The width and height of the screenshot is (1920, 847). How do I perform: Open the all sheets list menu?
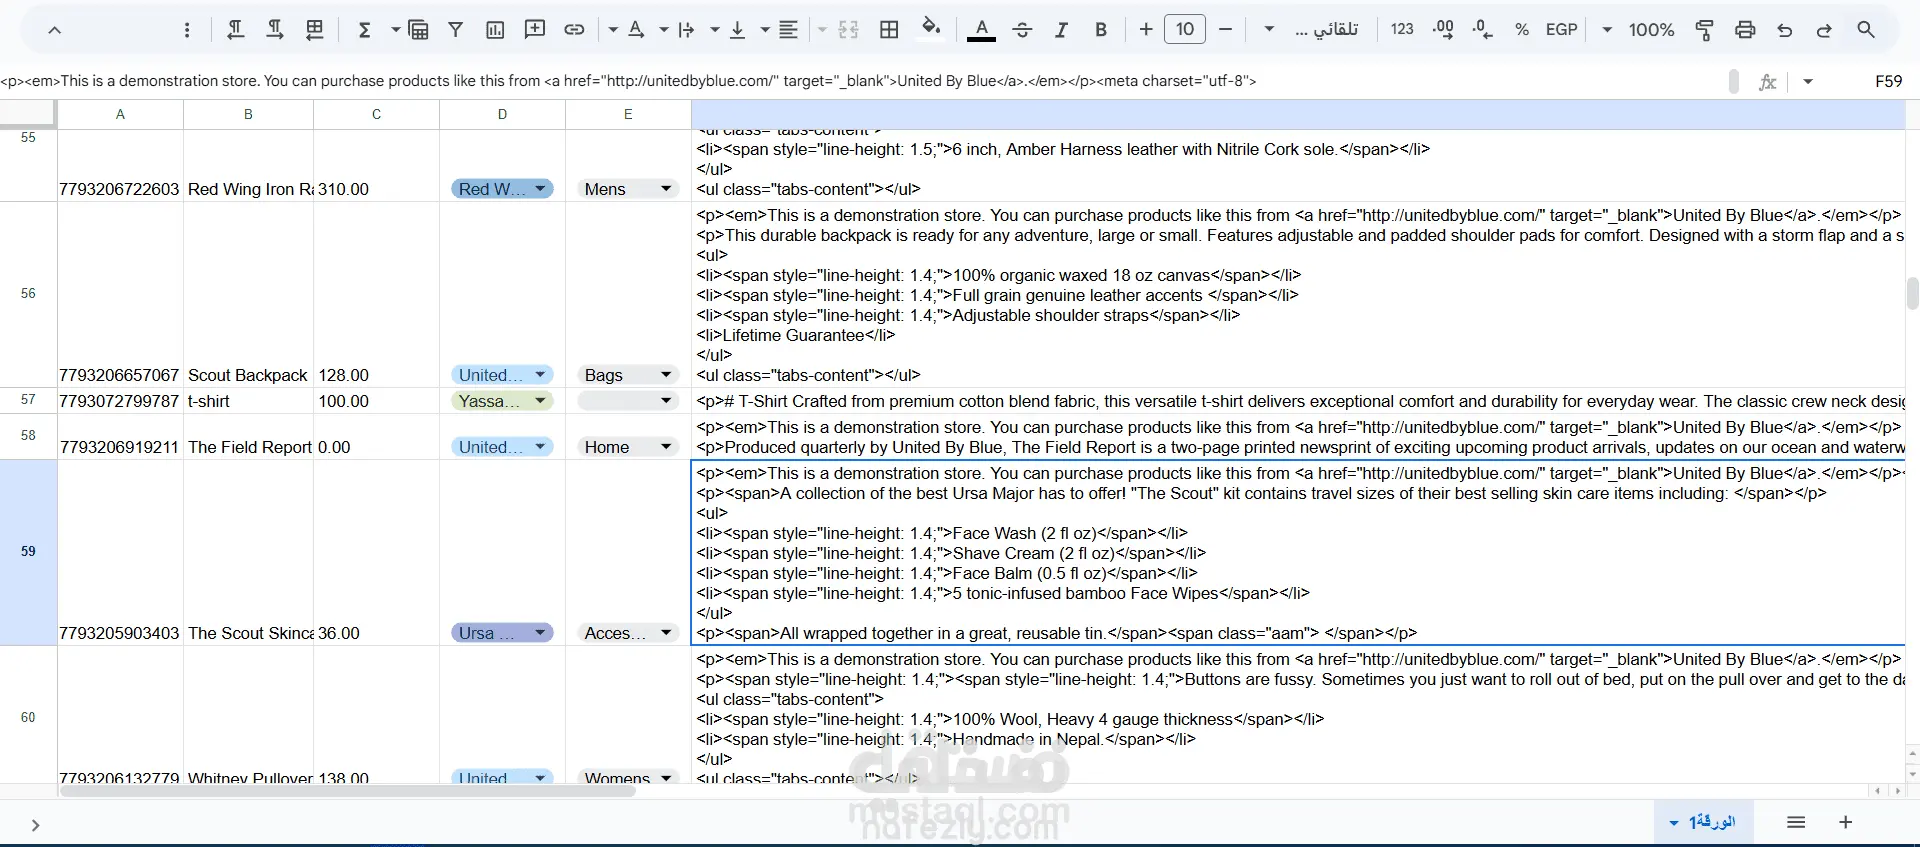pyautogui.click(x=1796, y=822)
